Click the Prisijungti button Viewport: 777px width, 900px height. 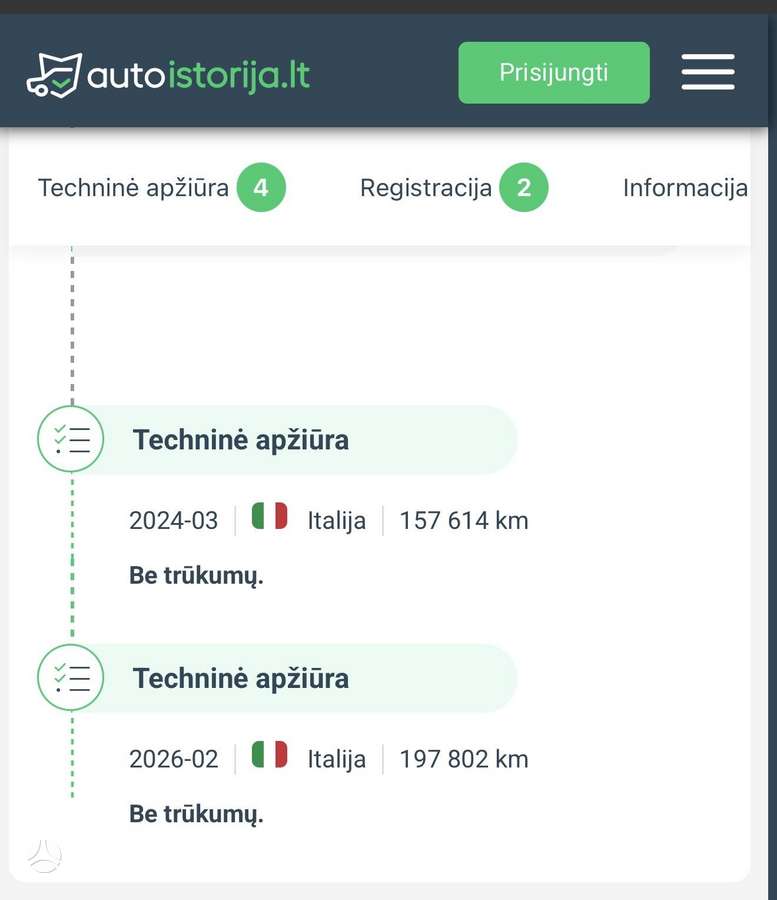(x=554, y=72)
